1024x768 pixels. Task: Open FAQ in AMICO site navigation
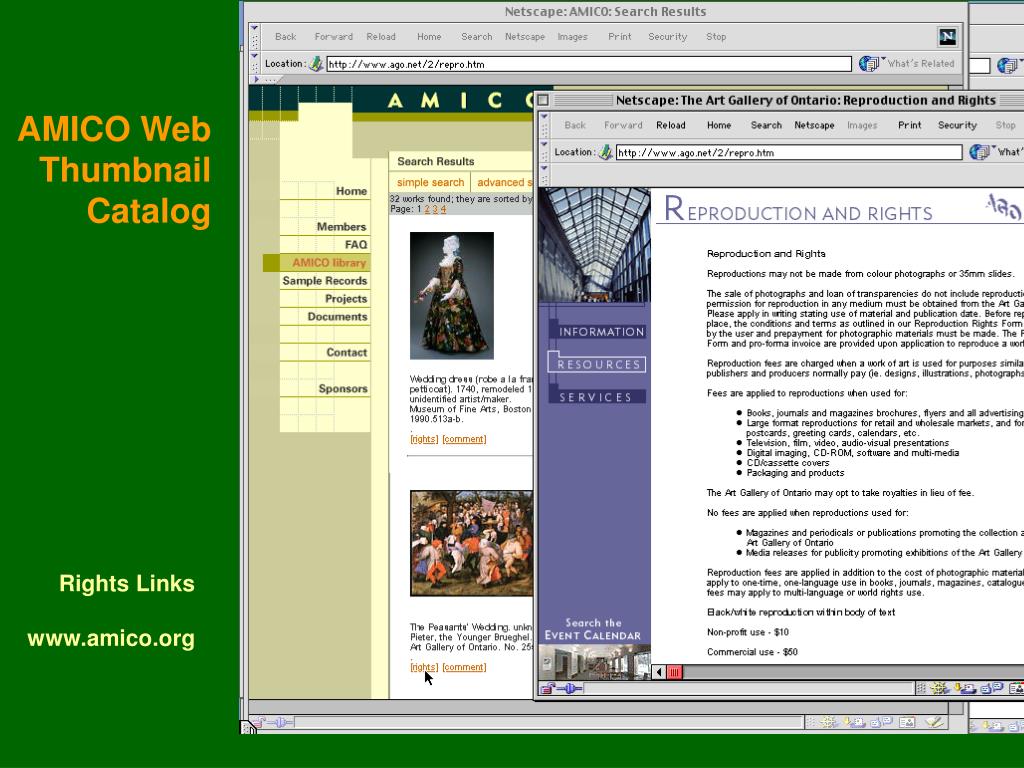pos(356,244)
